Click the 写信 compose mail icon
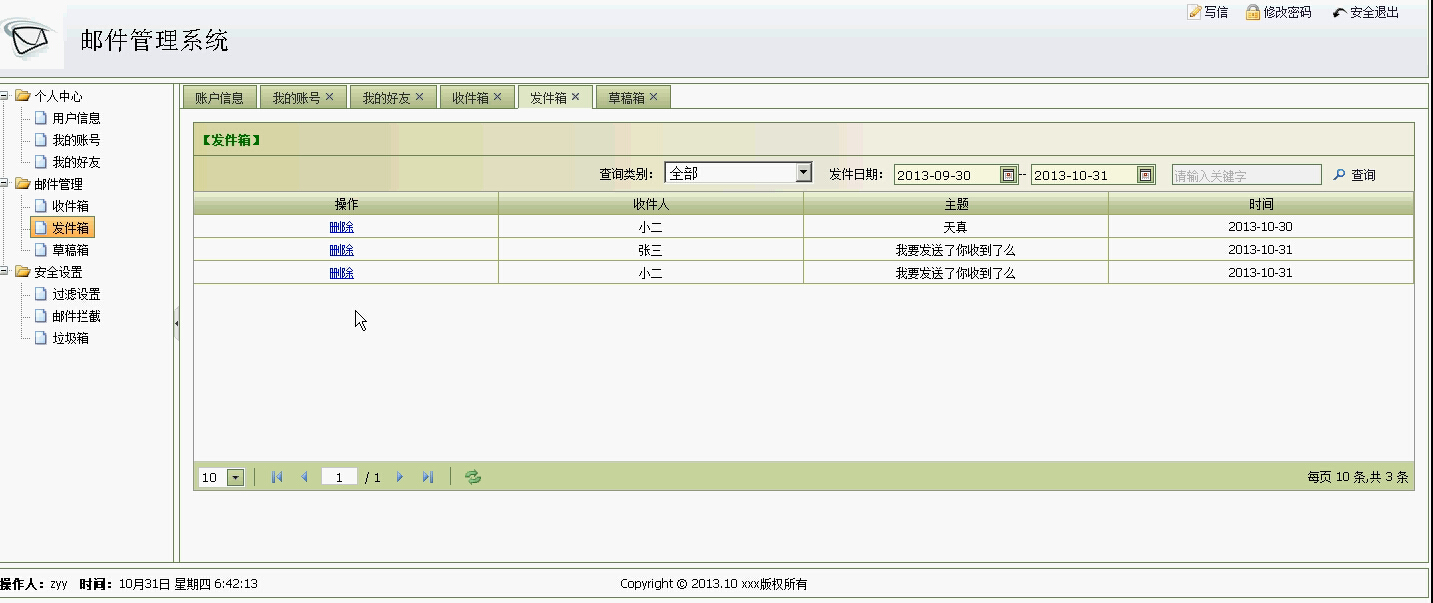Viewport: 1433px width, 603px height. point(1194,12)
